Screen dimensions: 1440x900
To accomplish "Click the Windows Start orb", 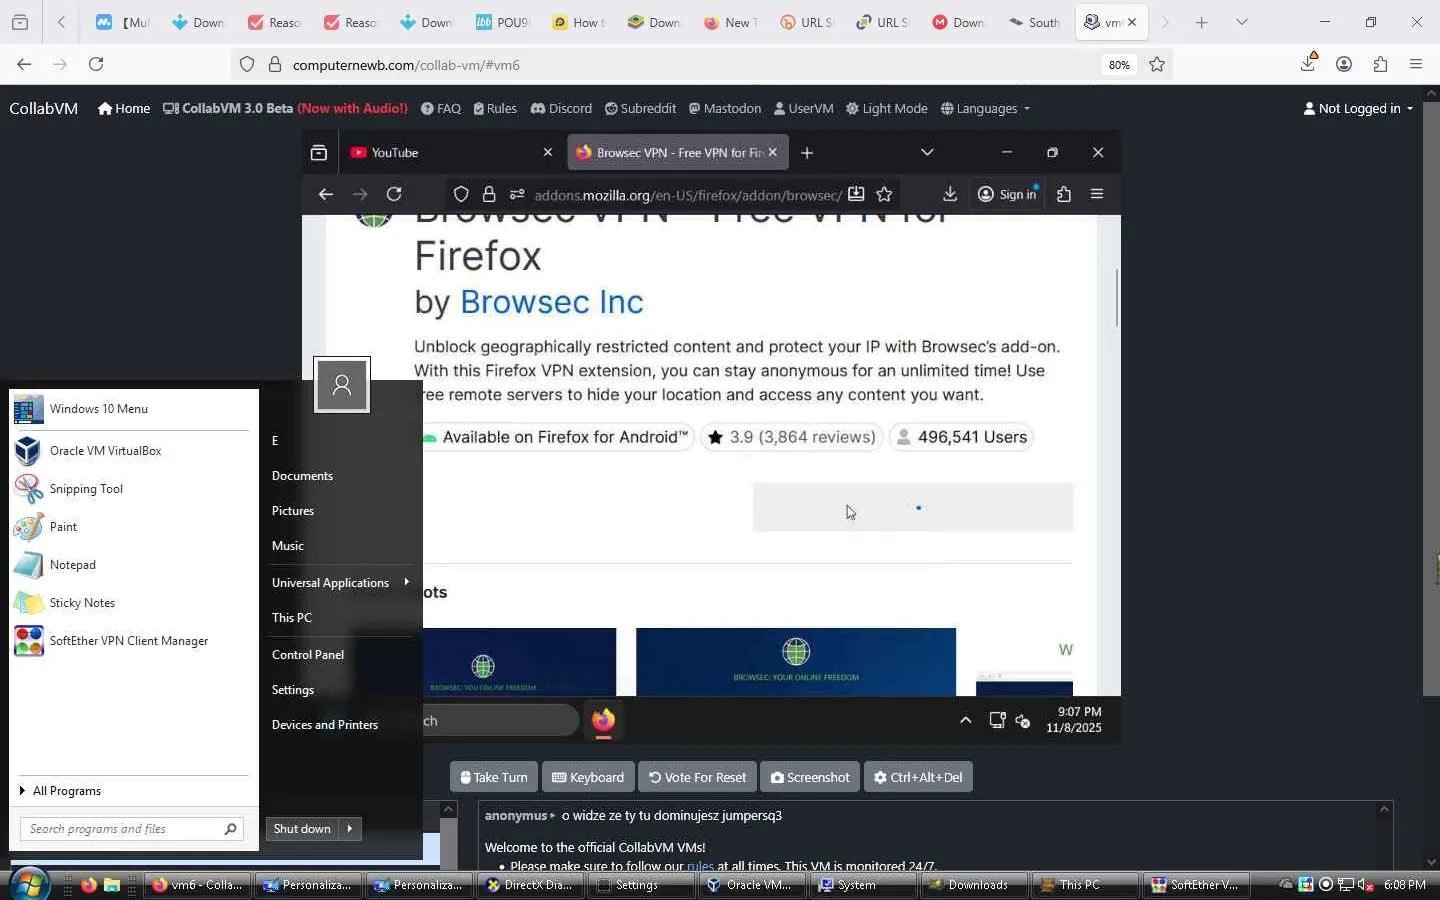I will pyautogui.click(x=29, y=884).
